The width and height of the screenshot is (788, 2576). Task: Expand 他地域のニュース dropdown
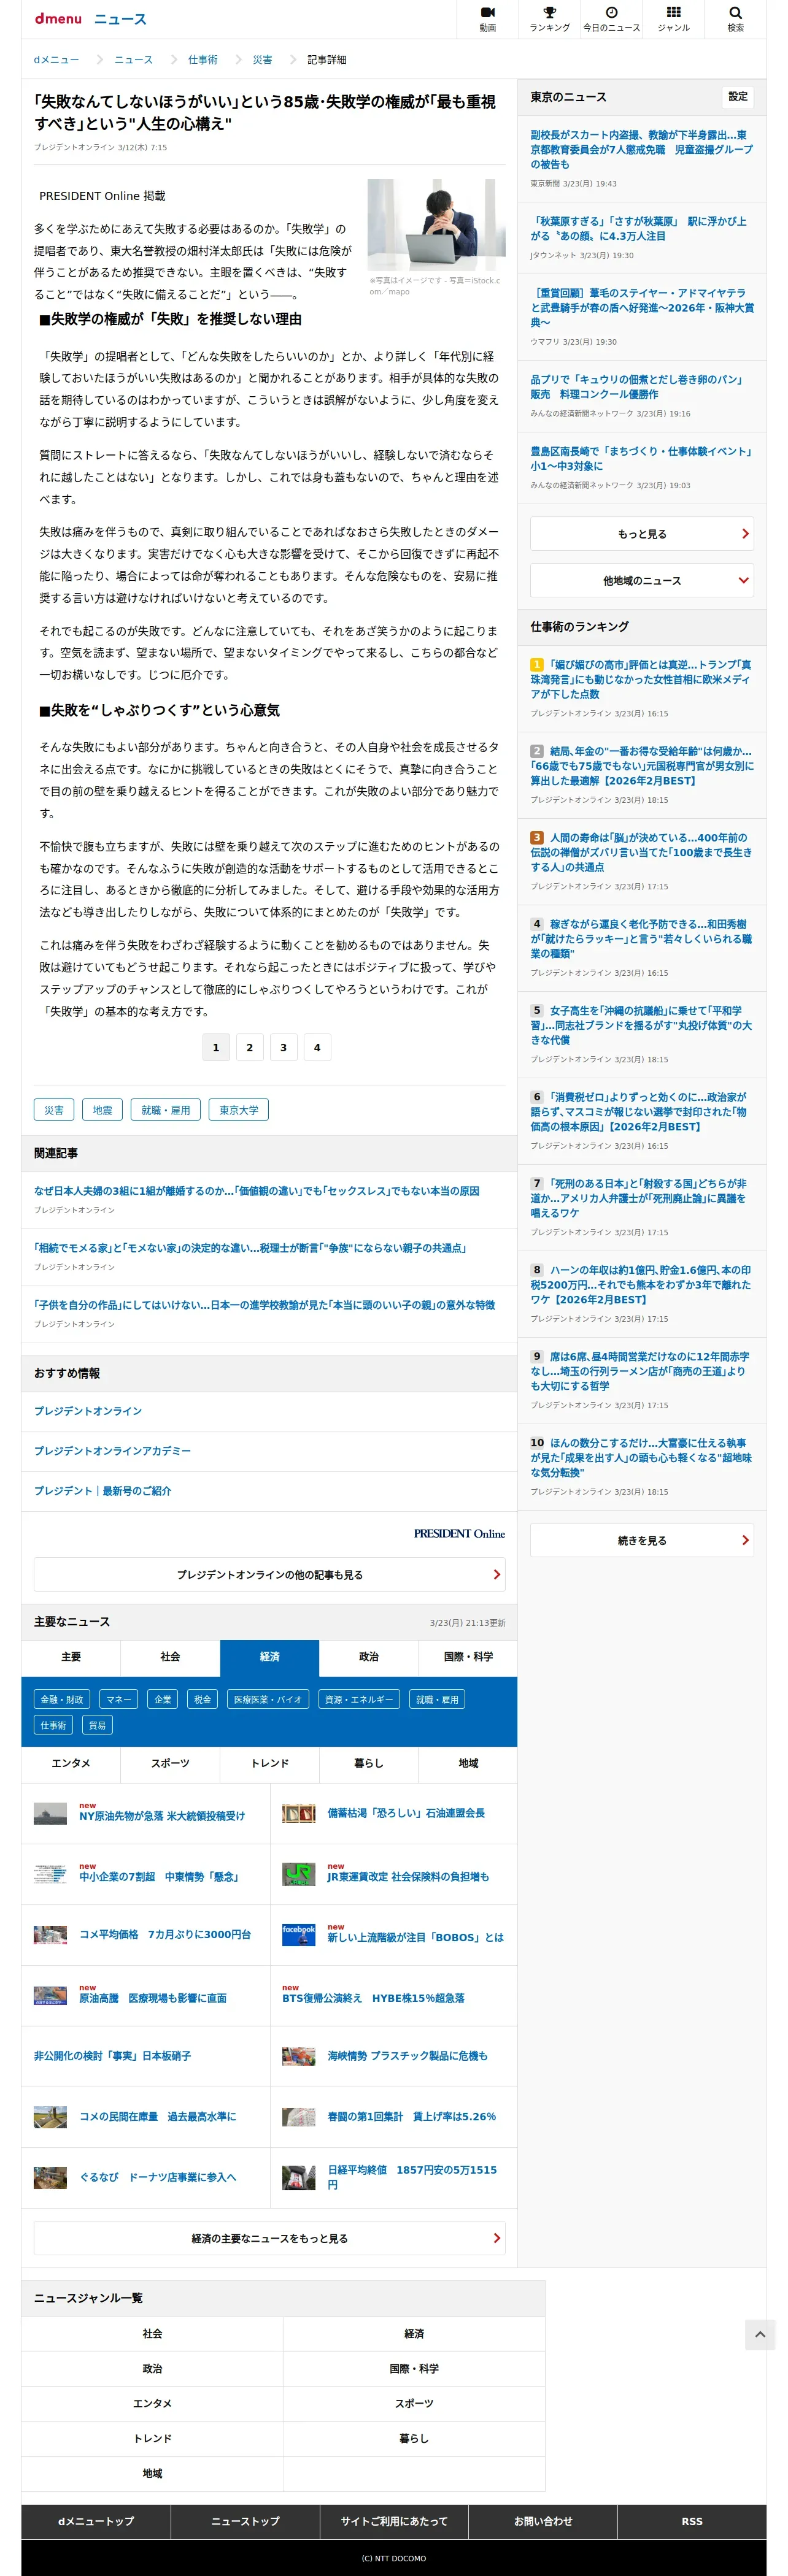click(641, 580)
